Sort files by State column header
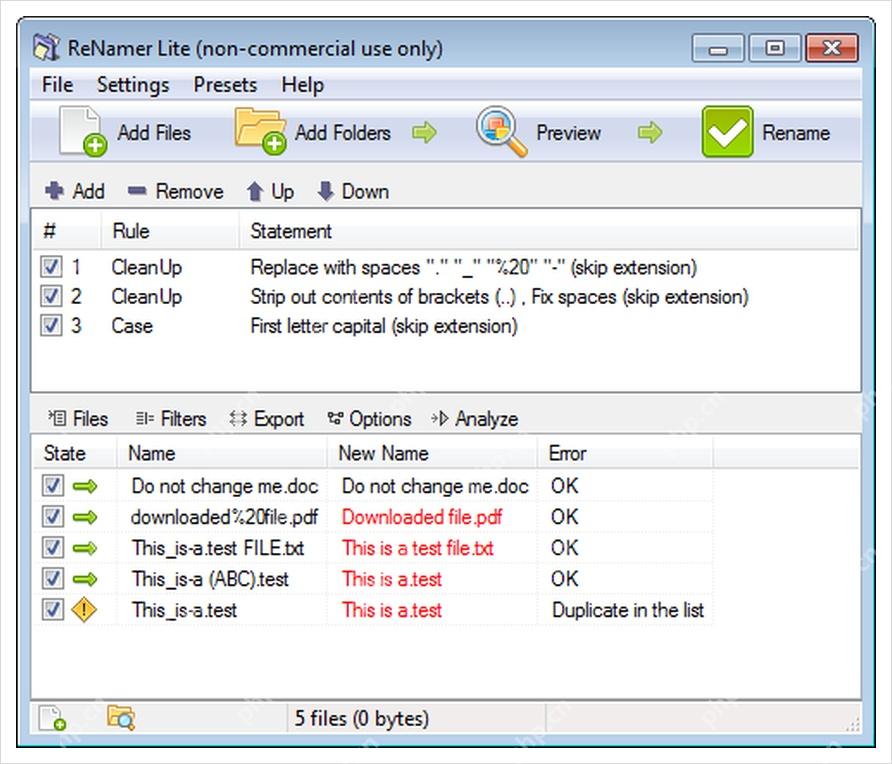This screenshot has width=892, height=764. click(x=75, y=453)
